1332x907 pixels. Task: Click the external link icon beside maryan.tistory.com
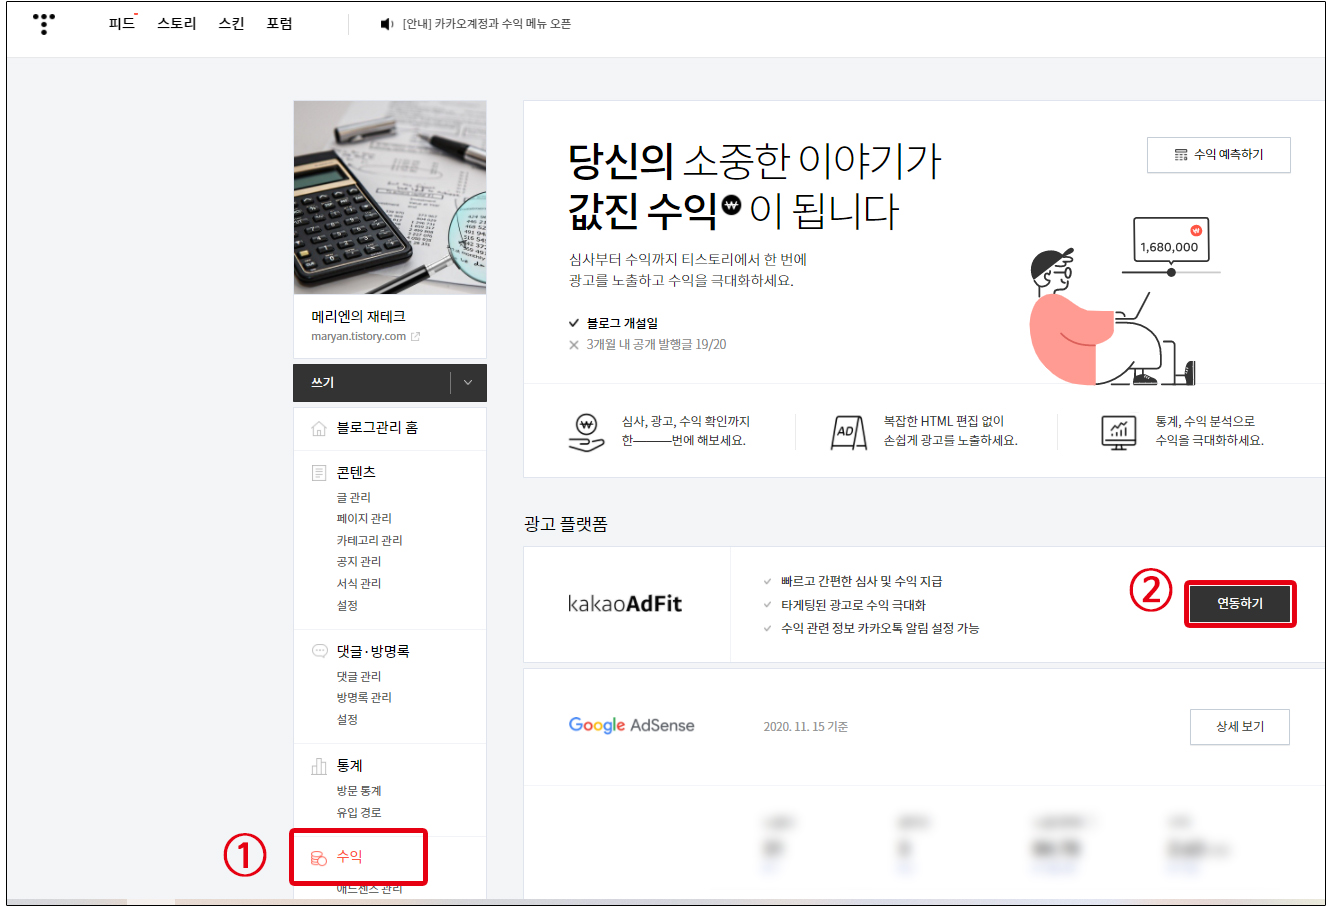(415, 337)
